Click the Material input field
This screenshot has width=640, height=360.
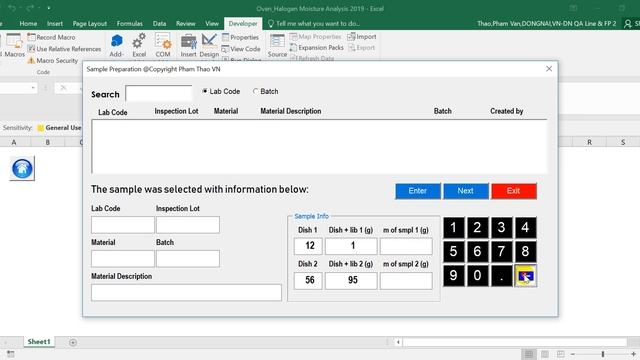tap(122, 259)
